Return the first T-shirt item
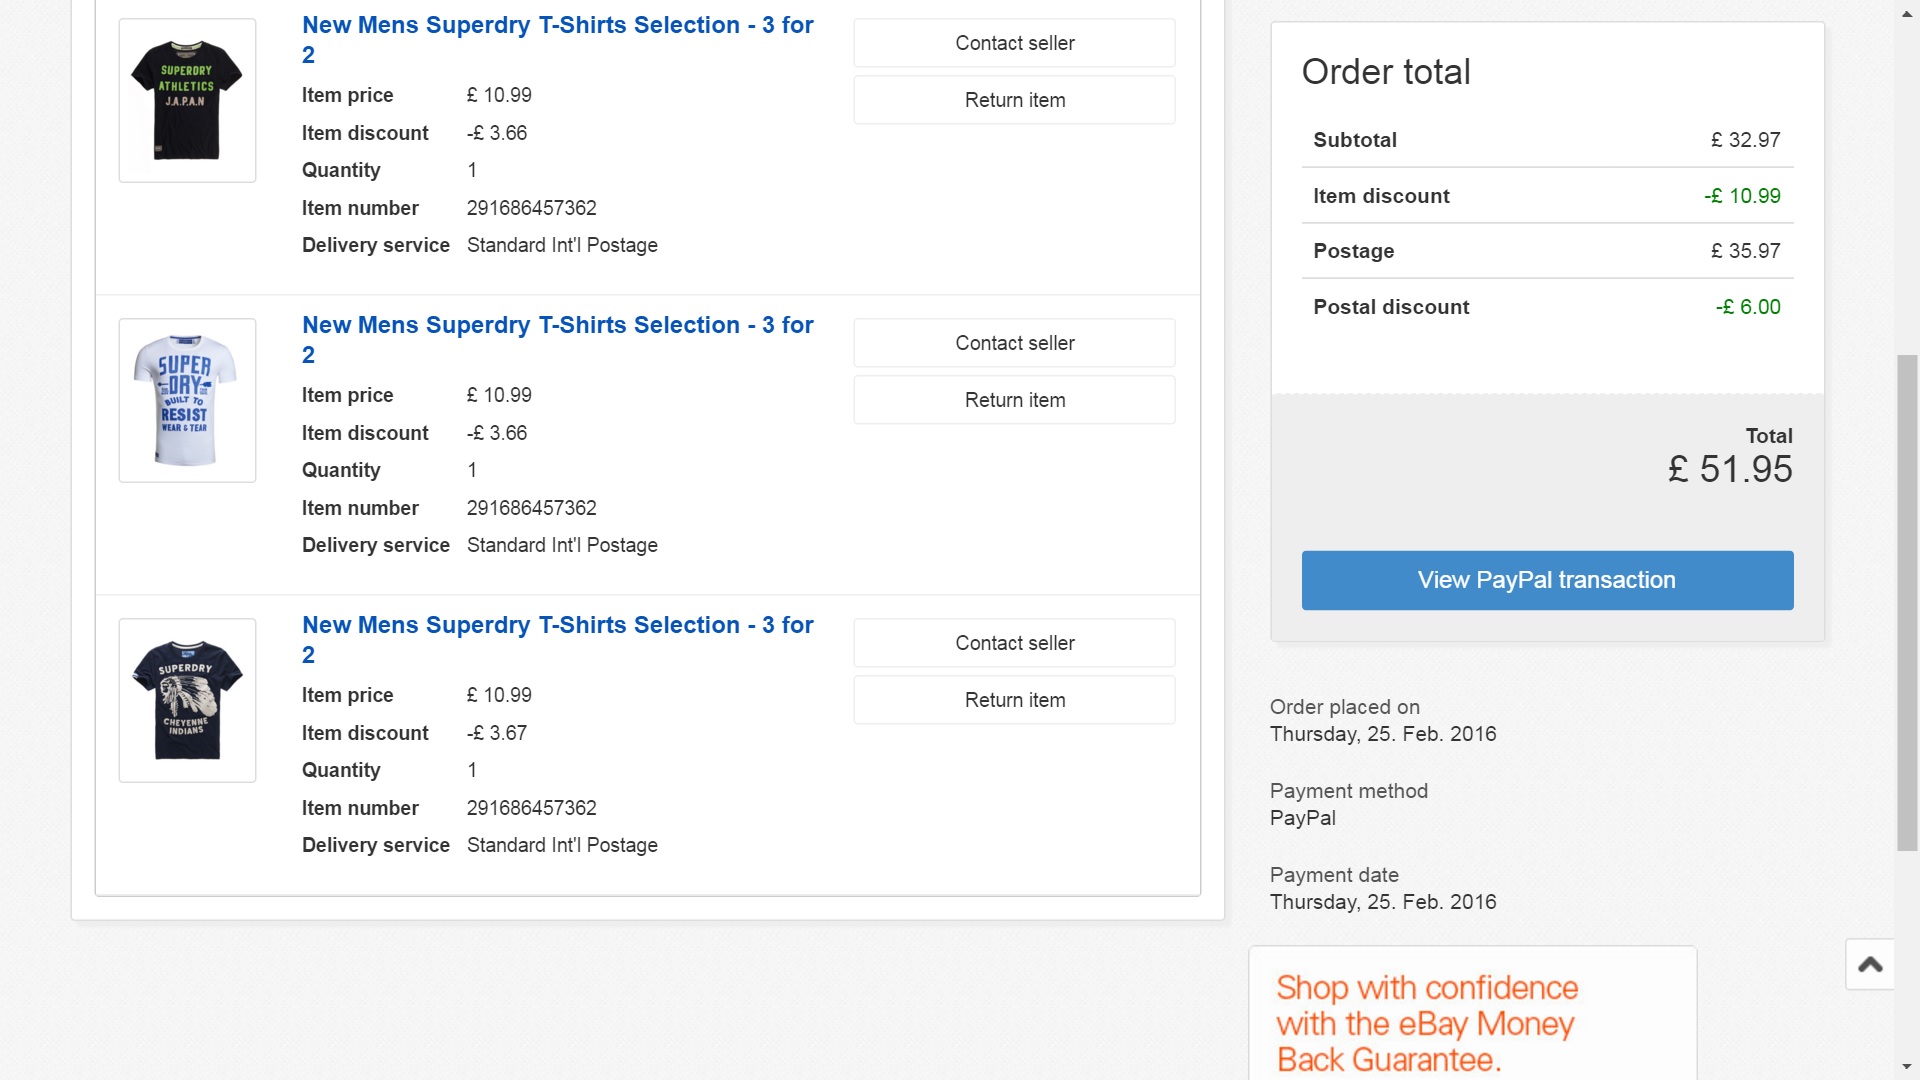This screenshot has width=1920, height=1080. tap(1014, 100)
